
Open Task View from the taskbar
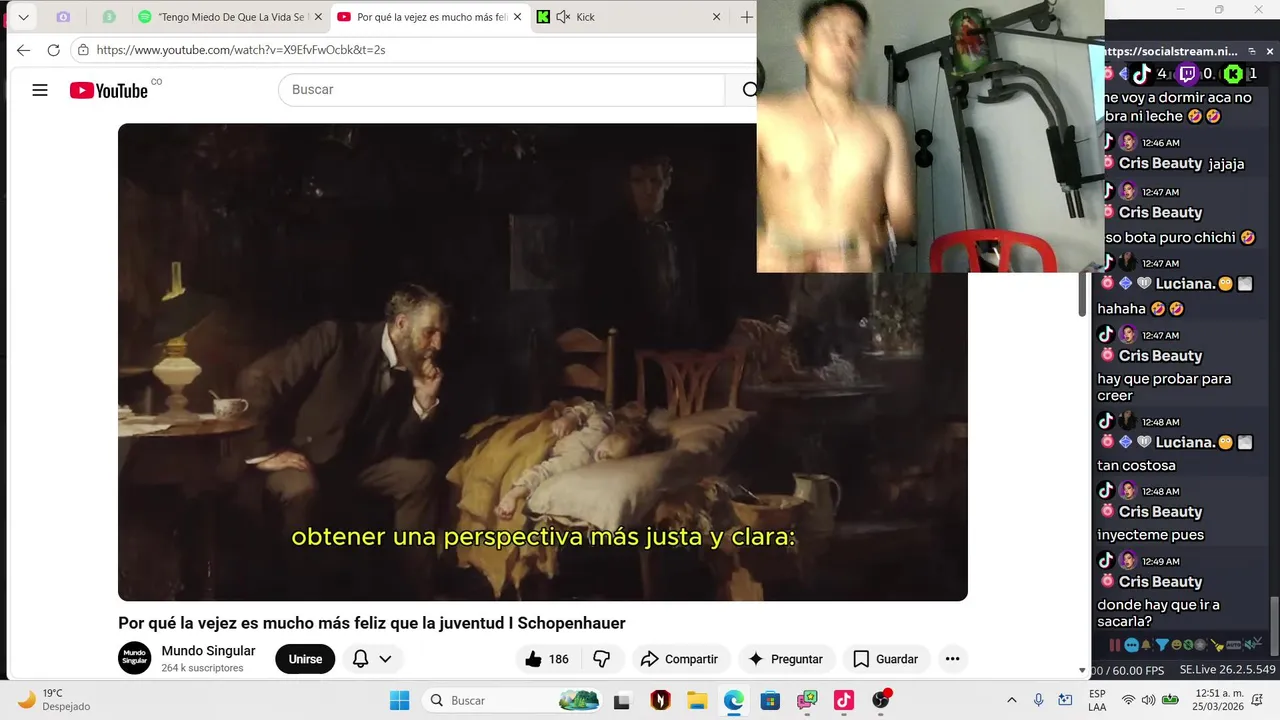(x=622, y=700)
